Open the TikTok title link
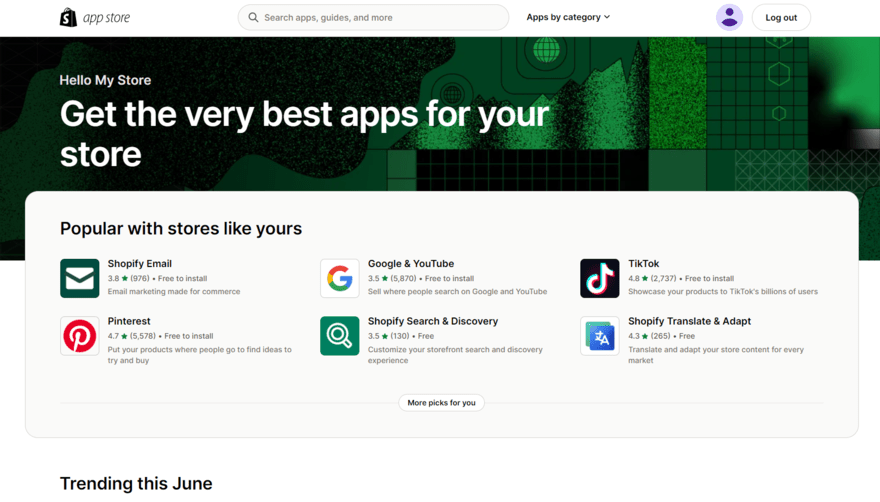Screen dimensions: 880x502 pyautogui.click(x=643, y=263)
